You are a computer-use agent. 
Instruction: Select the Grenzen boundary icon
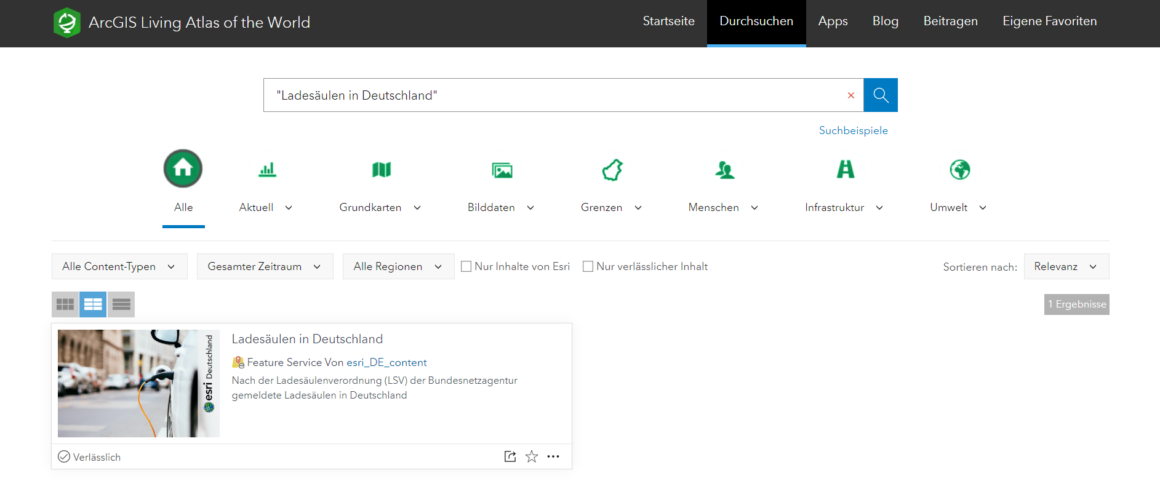(612, 170)
